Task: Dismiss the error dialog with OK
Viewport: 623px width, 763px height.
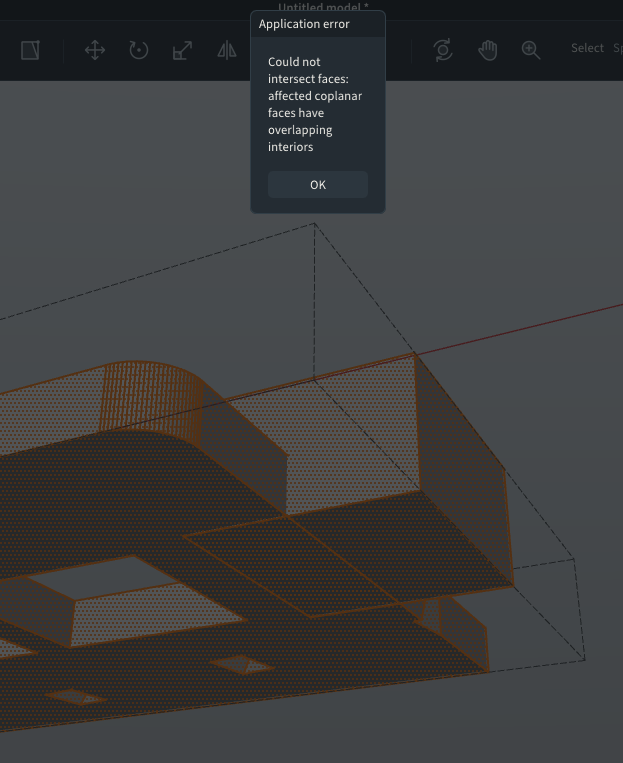Action: point(318,184)
